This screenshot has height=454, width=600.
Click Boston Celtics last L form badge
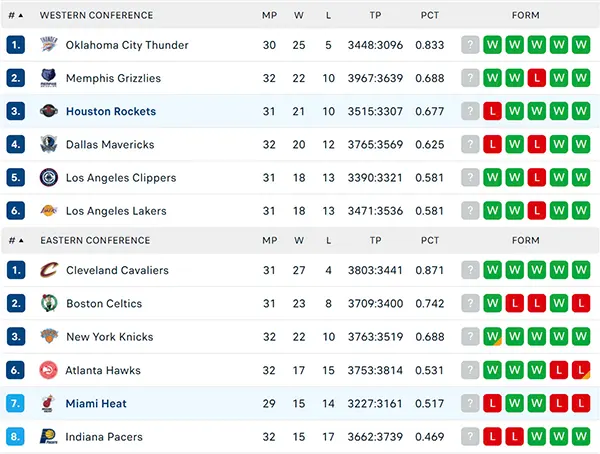point(581,303)
